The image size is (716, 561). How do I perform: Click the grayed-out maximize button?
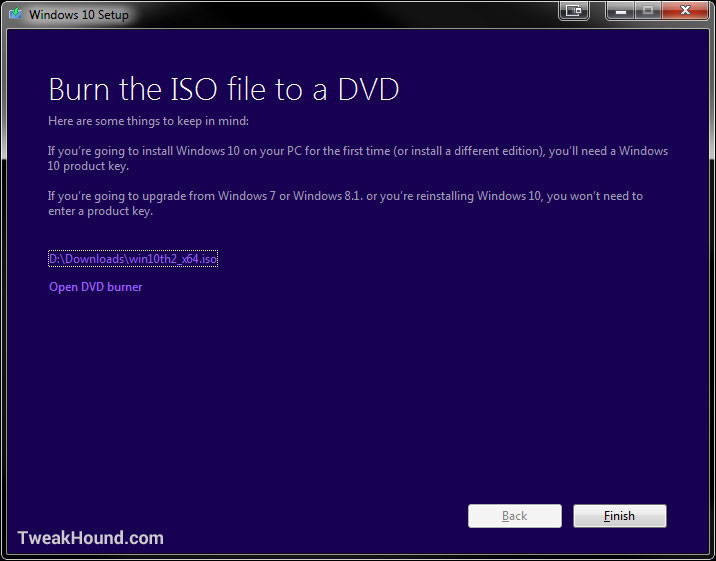648,10
